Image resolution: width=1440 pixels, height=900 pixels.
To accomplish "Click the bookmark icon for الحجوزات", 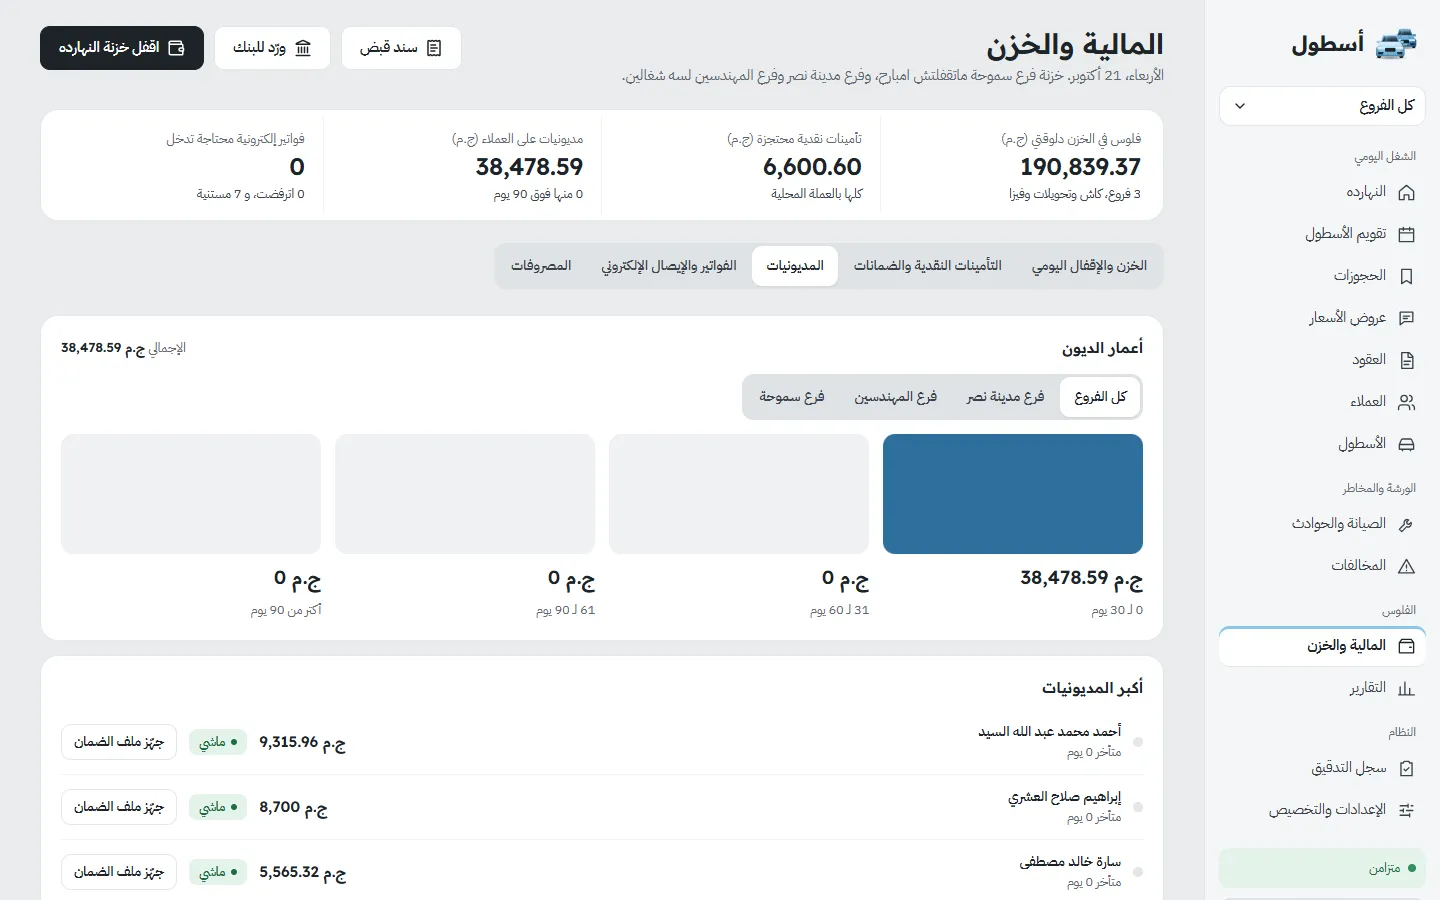I will 1406,276.
